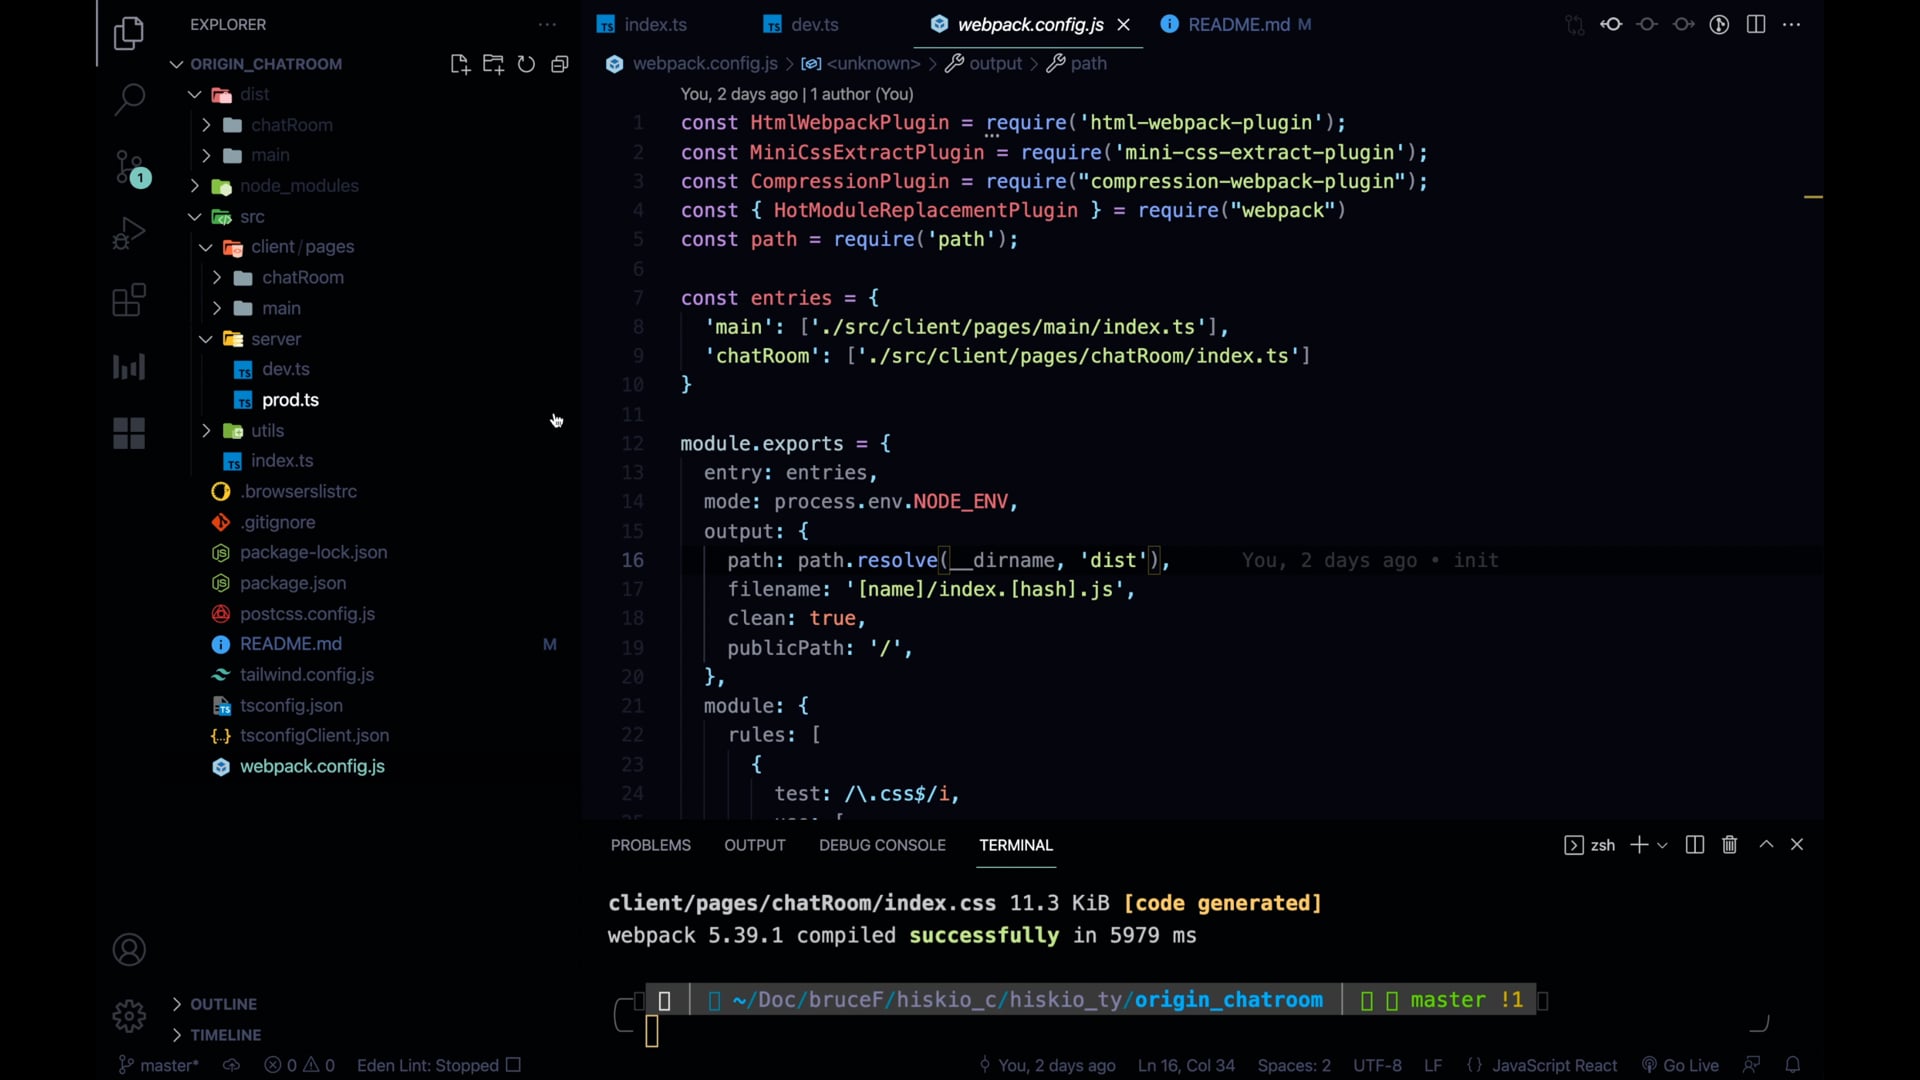Viewport: 1920px width, 1080px height.
Task: Open the Run and Debug view
Action: pyautogui.click(x=129, y=233)
